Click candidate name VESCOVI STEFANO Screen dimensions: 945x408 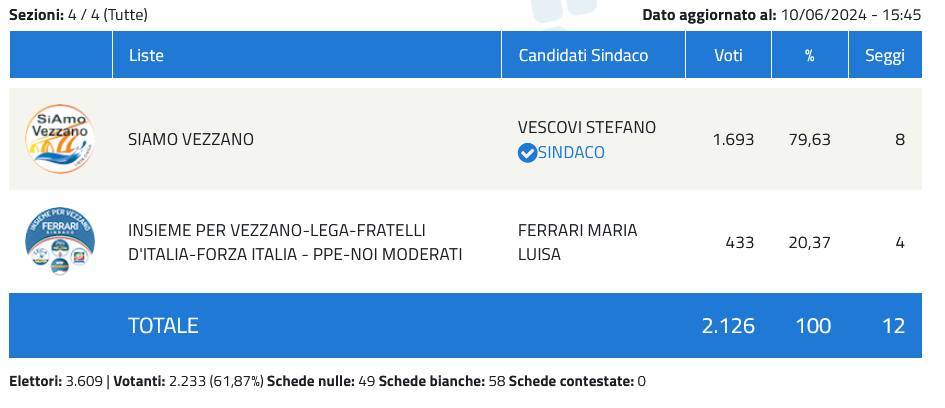click(587, 127)
